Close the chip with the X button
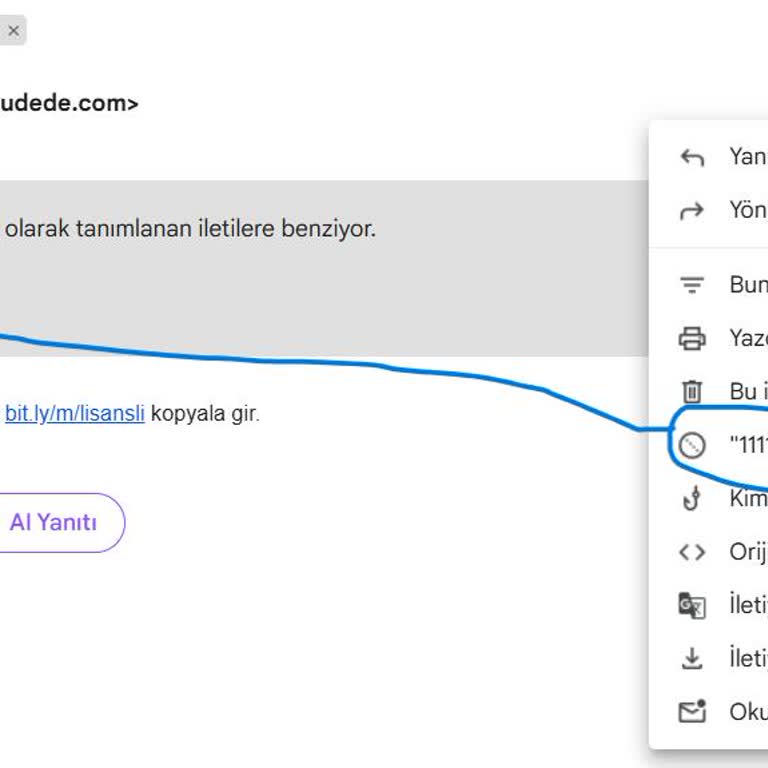The height and width of the screenshot is (768, 768). click(13, 31)
